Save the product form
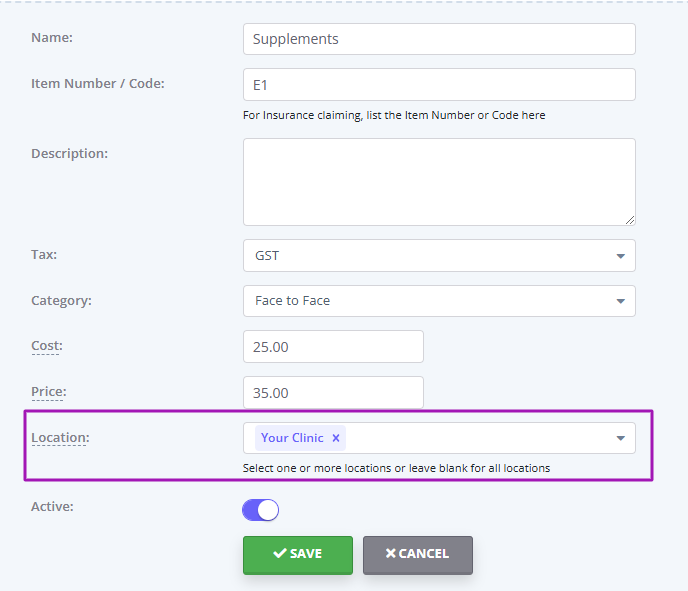This screenshot has width=688, height=591. (298, 555)
